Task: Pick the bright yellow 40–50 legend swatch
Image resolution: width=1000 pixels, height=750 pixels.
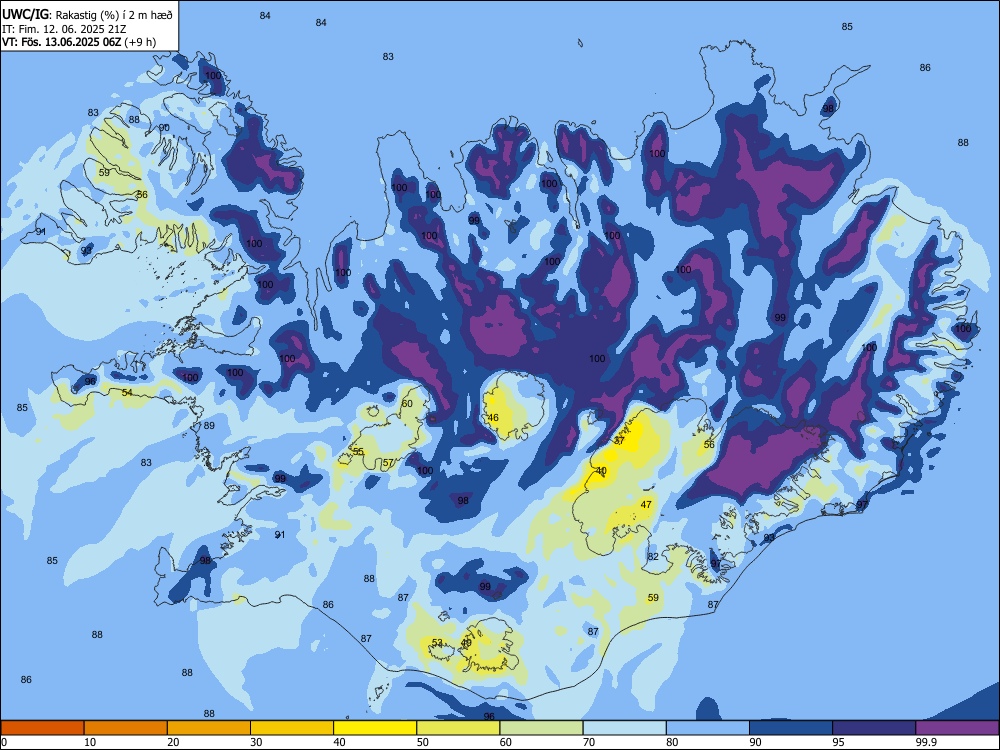Action: (375, 728)
